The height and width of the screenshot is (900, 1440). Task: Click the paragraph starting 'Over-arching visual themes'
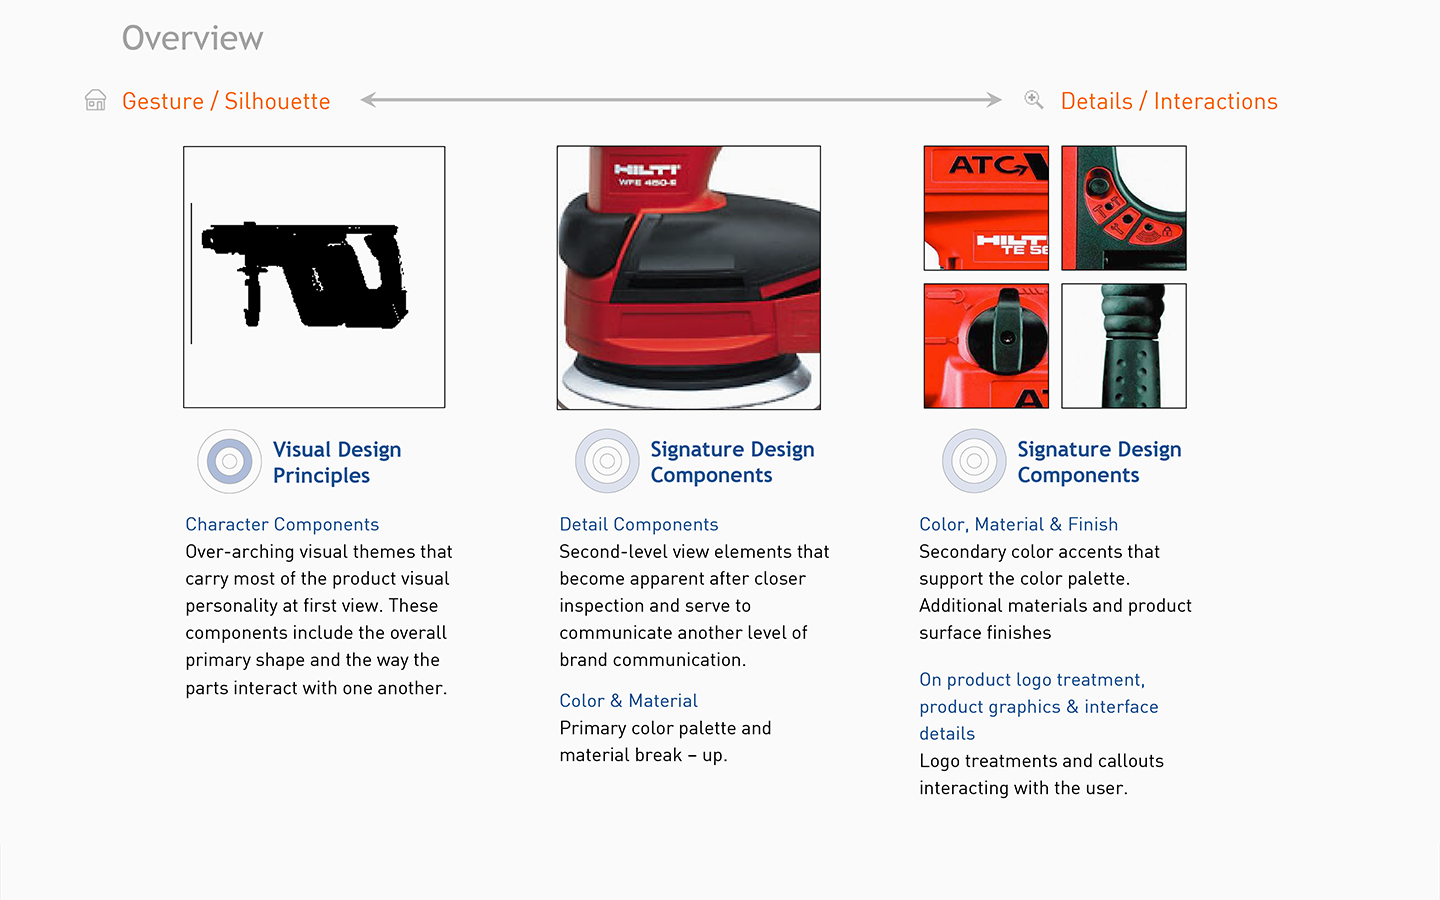(x=319, y=619)
